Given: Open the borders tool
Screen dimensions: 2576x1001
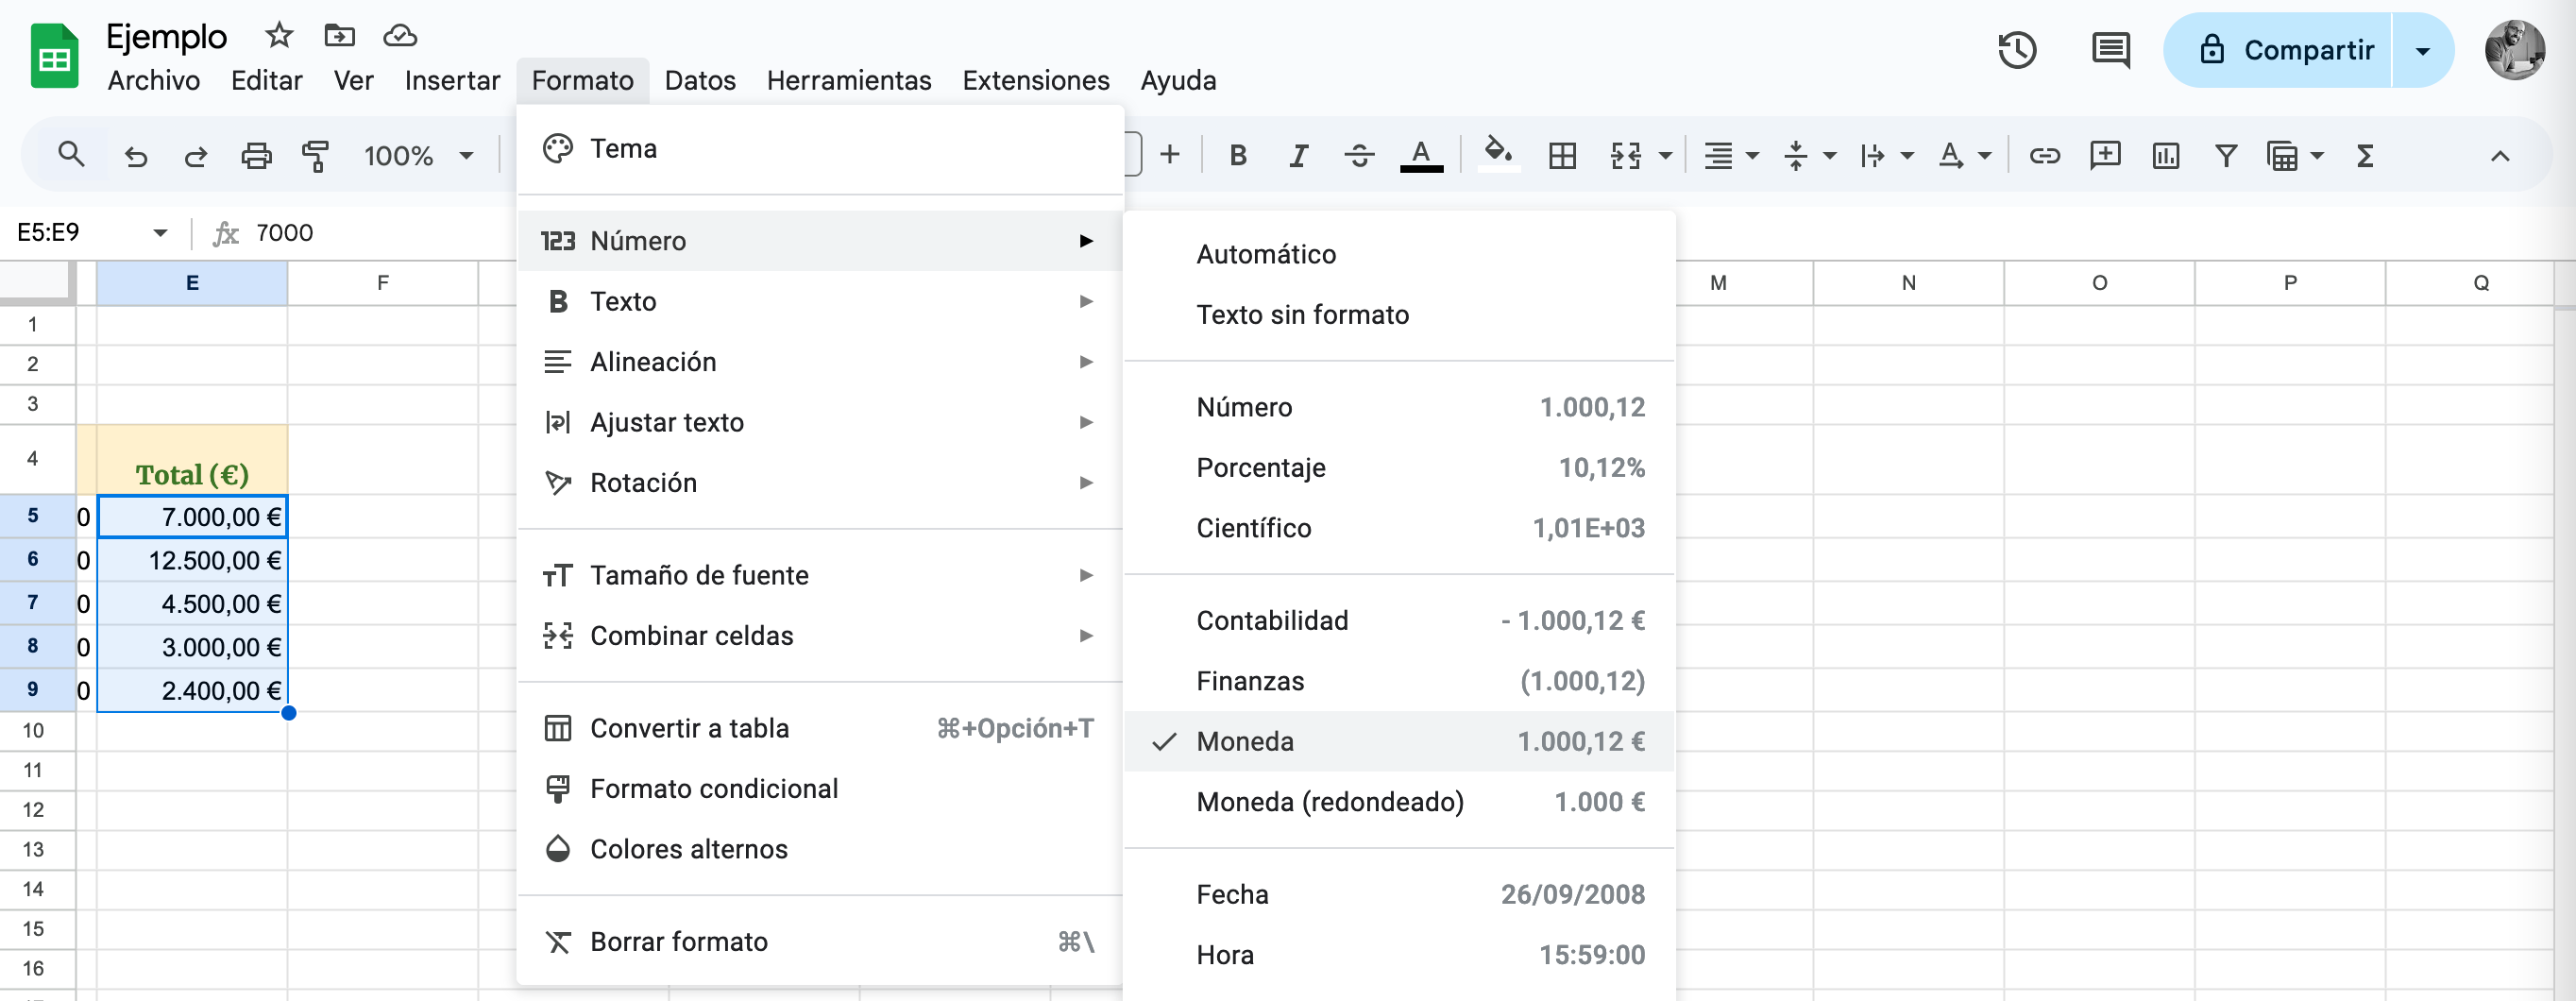Looking at the screenshot, I should pos(1562,155).
